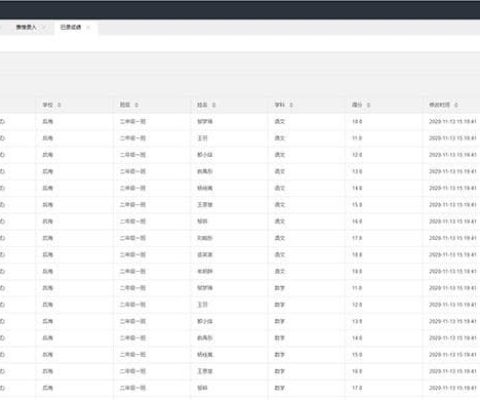Sort by the 学校 column sort icon

[59, 105]
